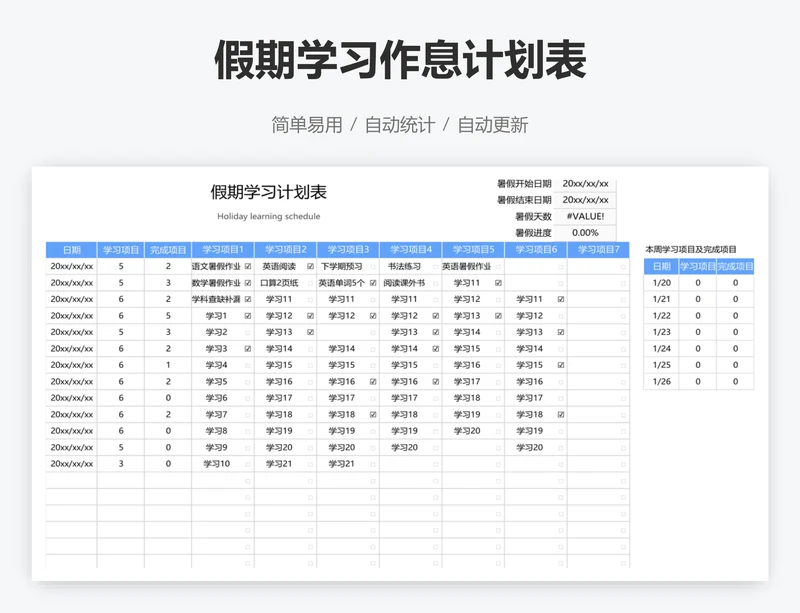Select the 0.00% 暑假进度 cell

[x=585, y=233]
